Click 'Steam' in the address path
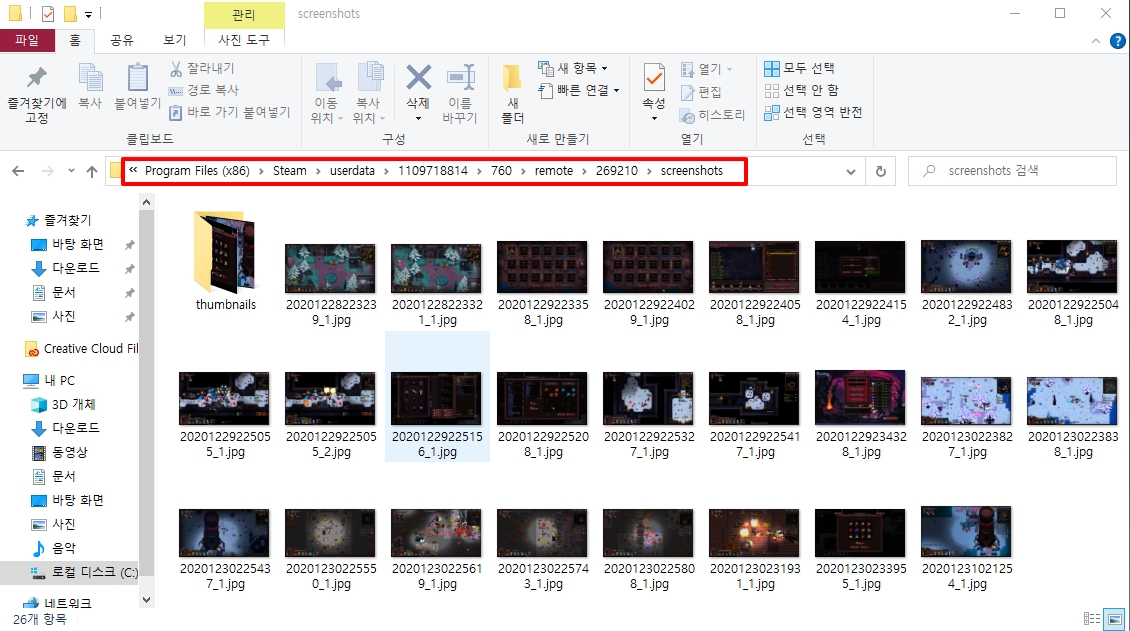The image size is (1130, 631). [x=290, y=171]
